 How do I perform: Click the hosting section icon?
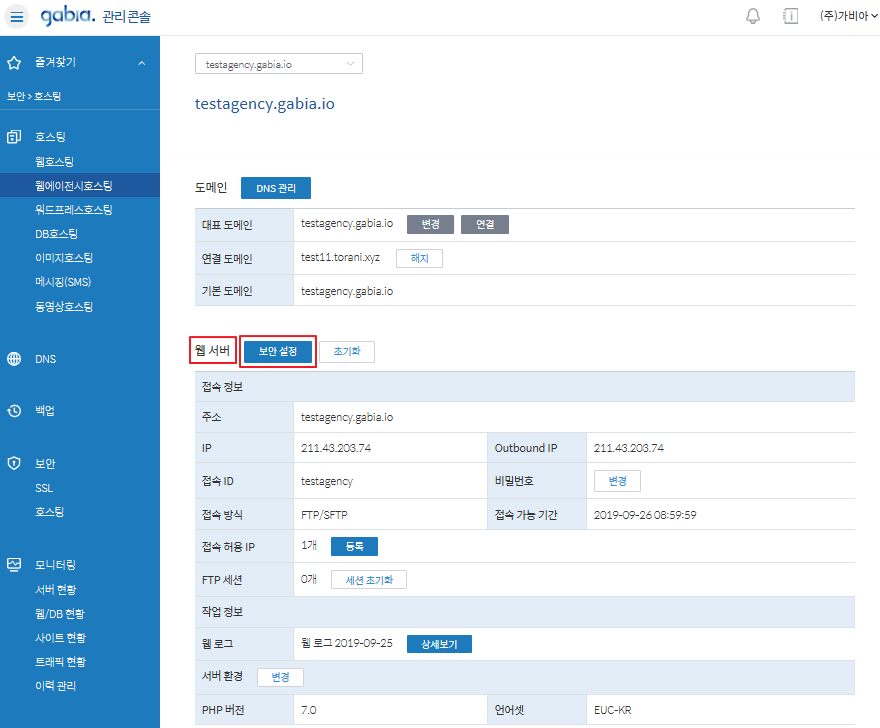14,137
